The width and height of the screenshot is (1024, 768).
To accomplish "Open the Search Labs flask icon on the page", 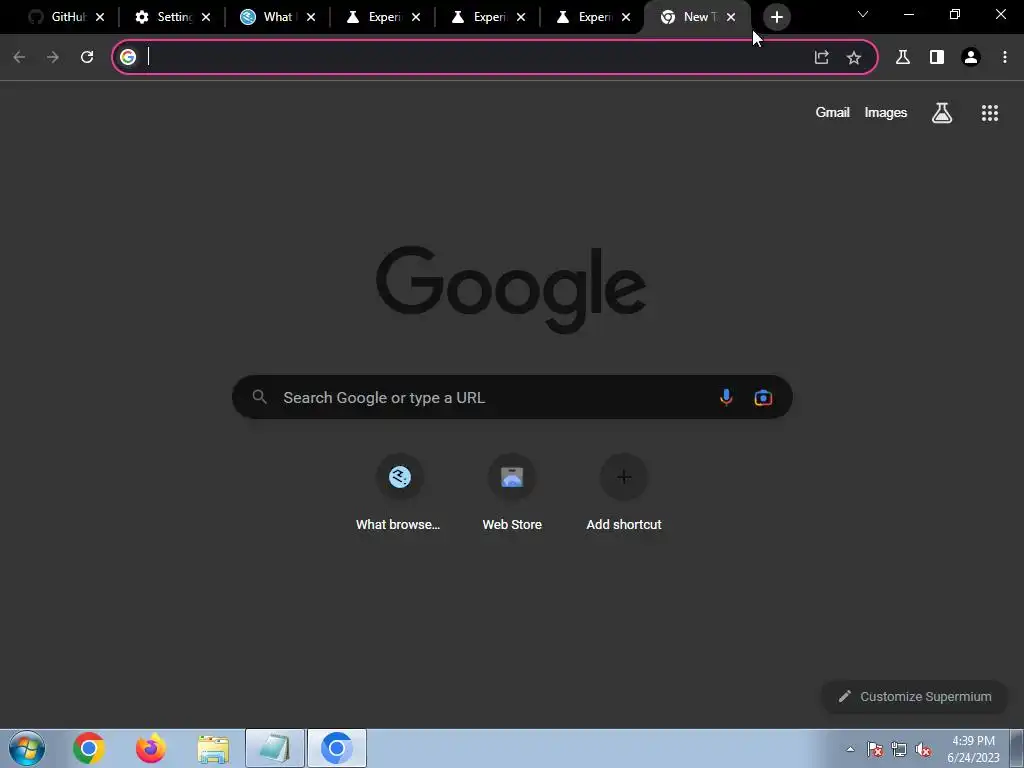I will point(942,113).
